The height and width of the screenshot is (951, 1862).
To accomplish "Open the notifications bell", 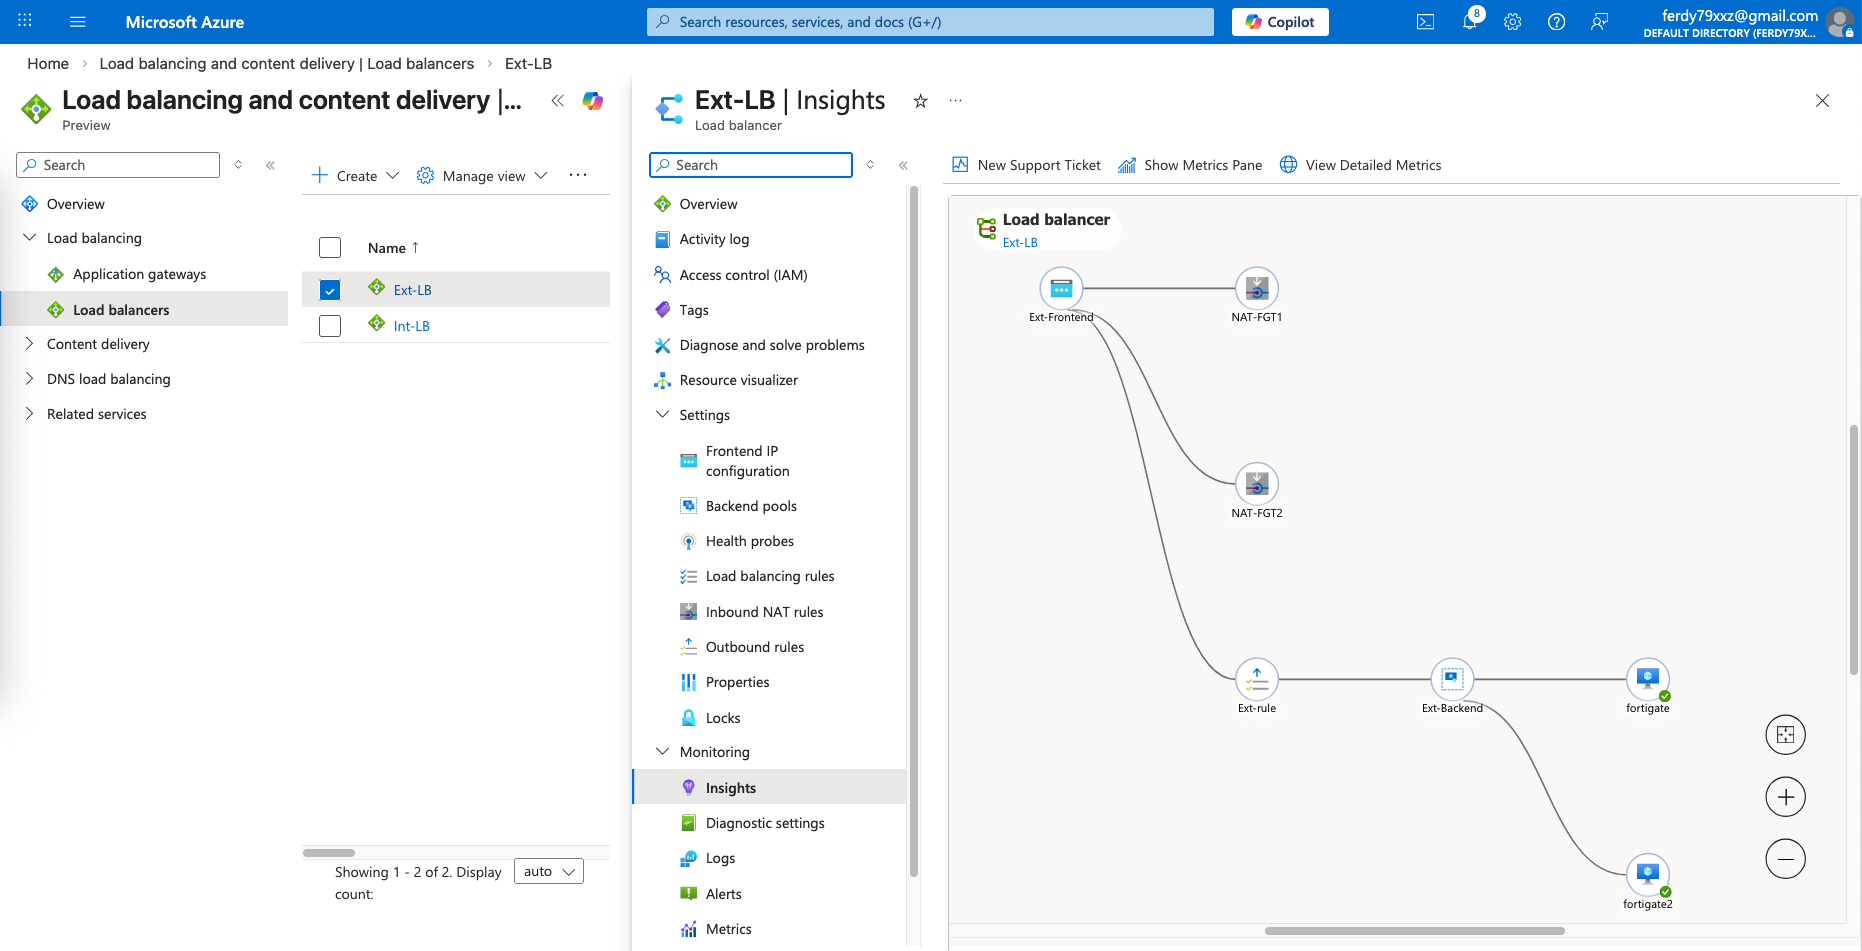I will pos(1469,22).
